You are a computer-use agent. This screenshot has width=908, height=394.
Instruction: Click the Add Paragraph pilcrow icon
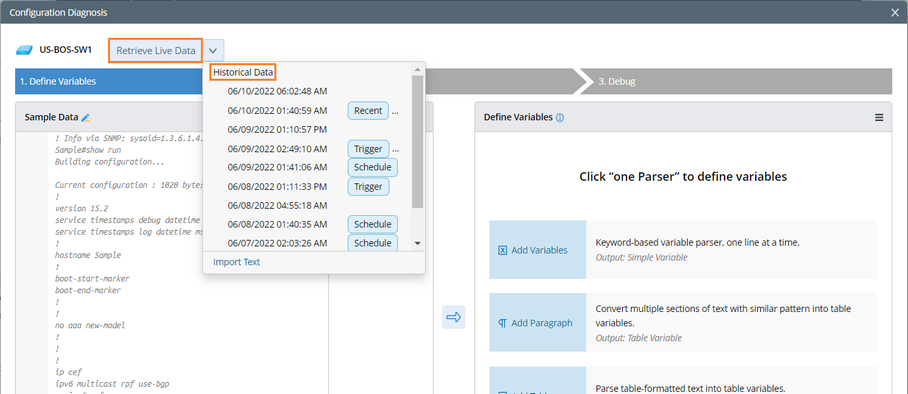tap(503, 323)
